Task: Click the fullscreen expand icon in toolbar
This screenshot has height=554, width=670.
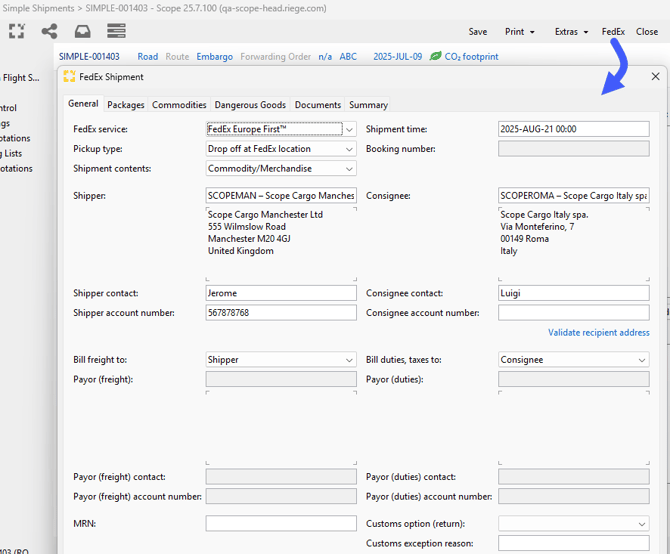Action: [17, 31]
